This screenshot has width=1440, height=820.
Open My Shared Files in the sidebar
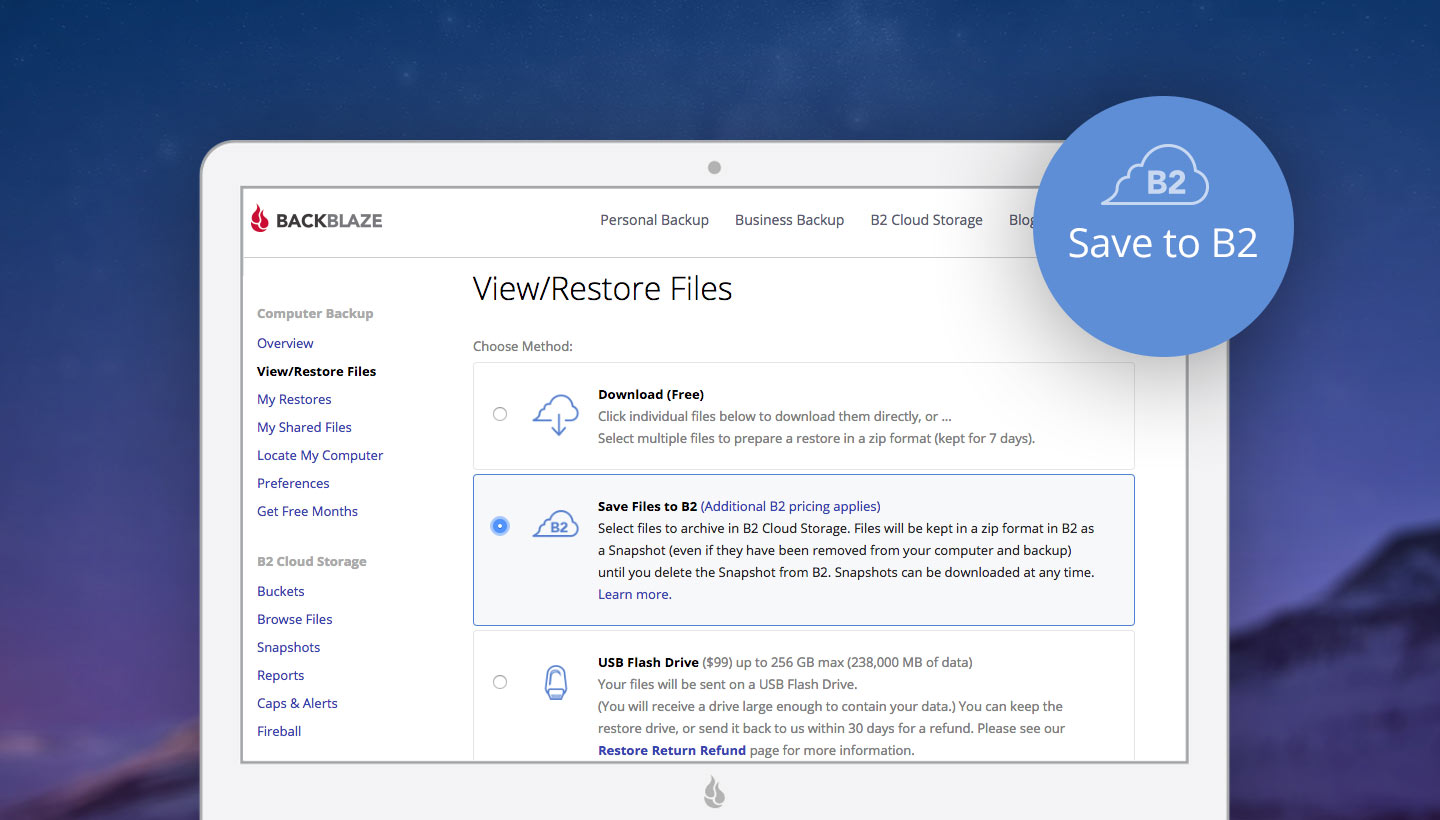[x=304, y=427]
